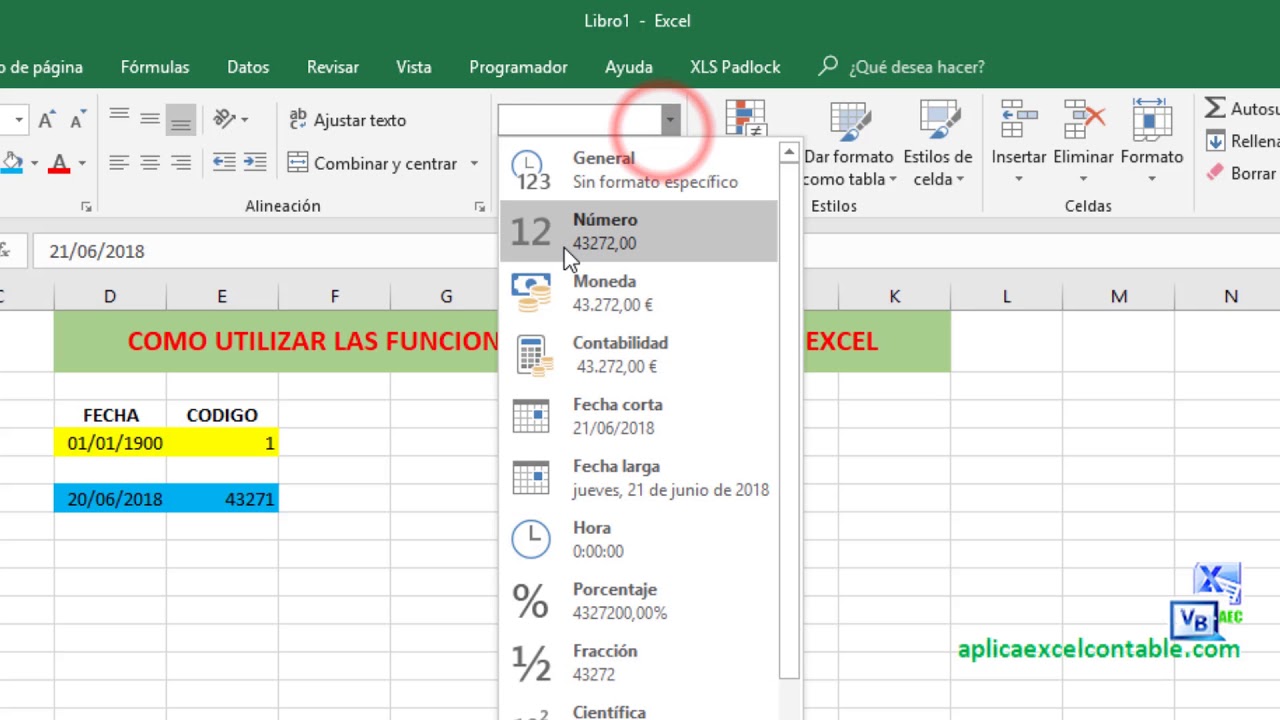Image resolution: width=1280 pixels, height=720 pixels.
Task: Click the Autosuma sigma icon
Action: (1215, 108)
